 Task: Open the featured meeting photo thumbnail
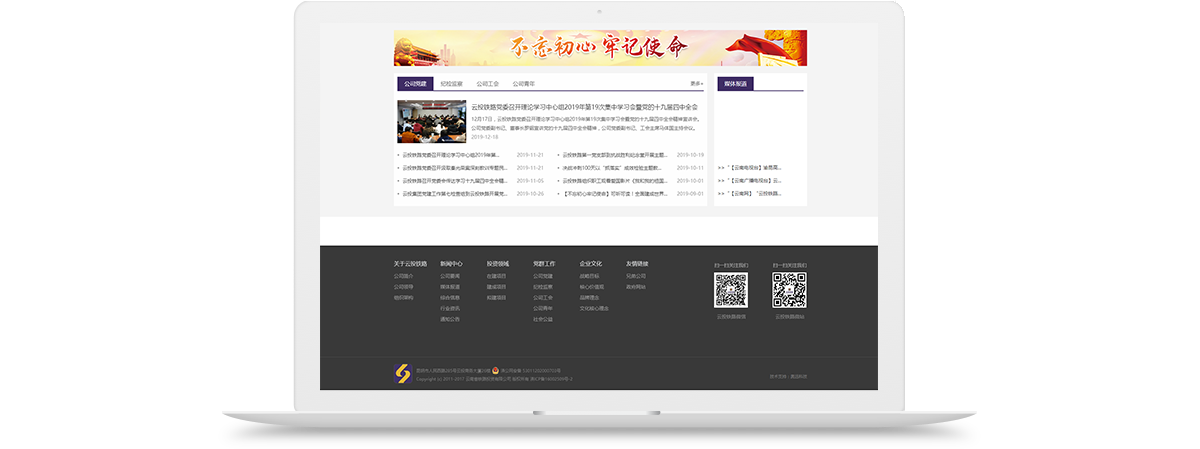(425, 121)
